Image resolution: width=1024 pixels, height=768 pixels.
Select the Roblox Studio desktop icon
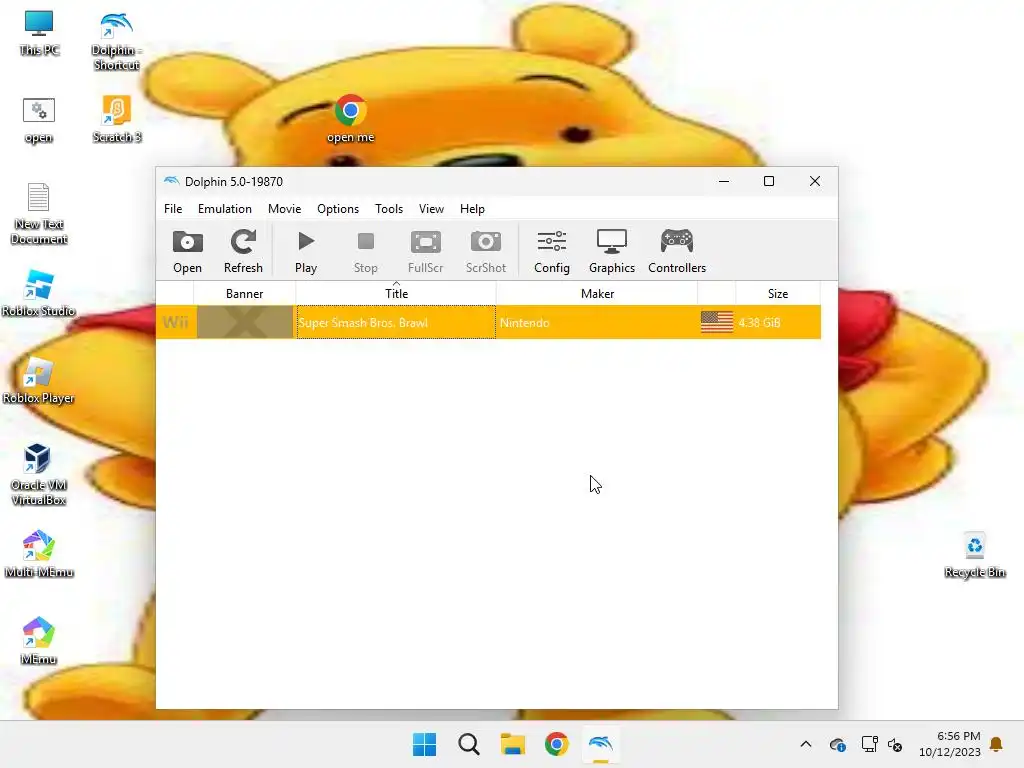39,293
